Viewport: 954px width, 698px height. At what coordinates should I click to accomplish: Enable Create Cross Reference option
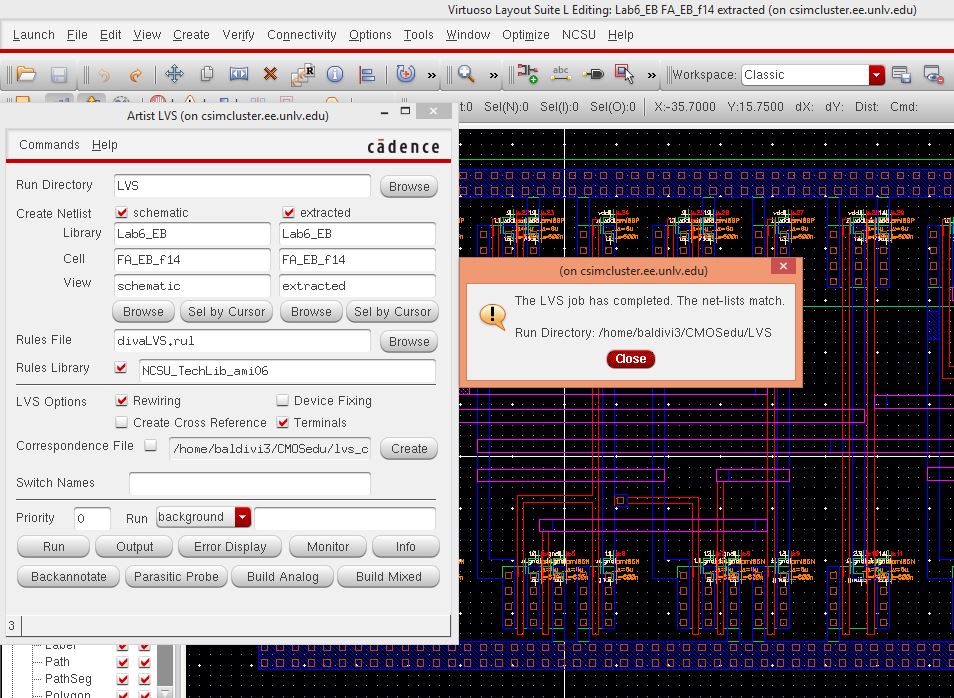click(122, 423)
